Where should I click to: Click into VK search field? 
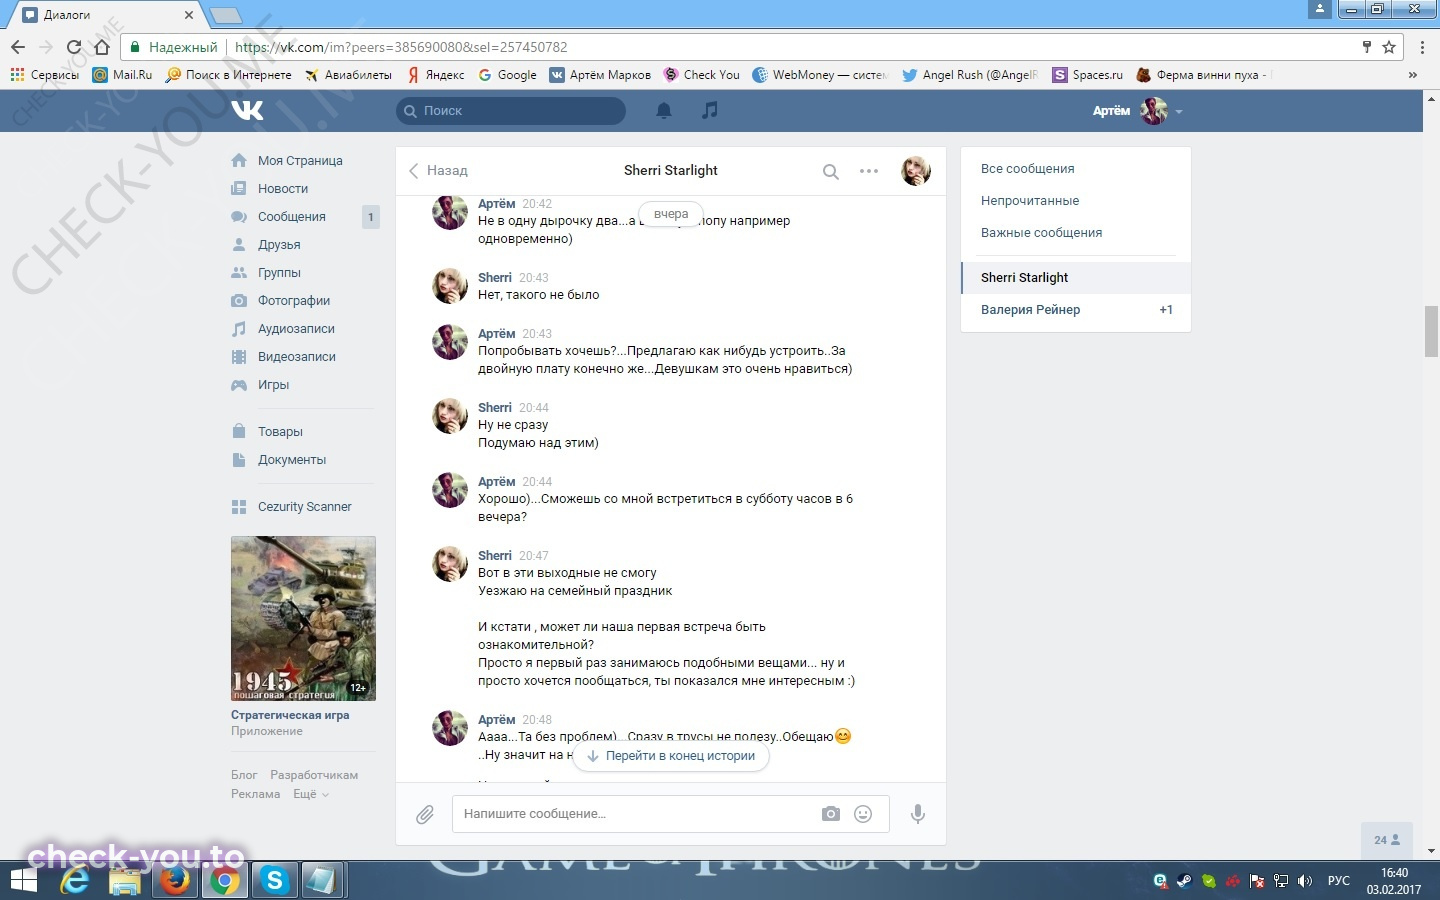(x=511, y=111)
